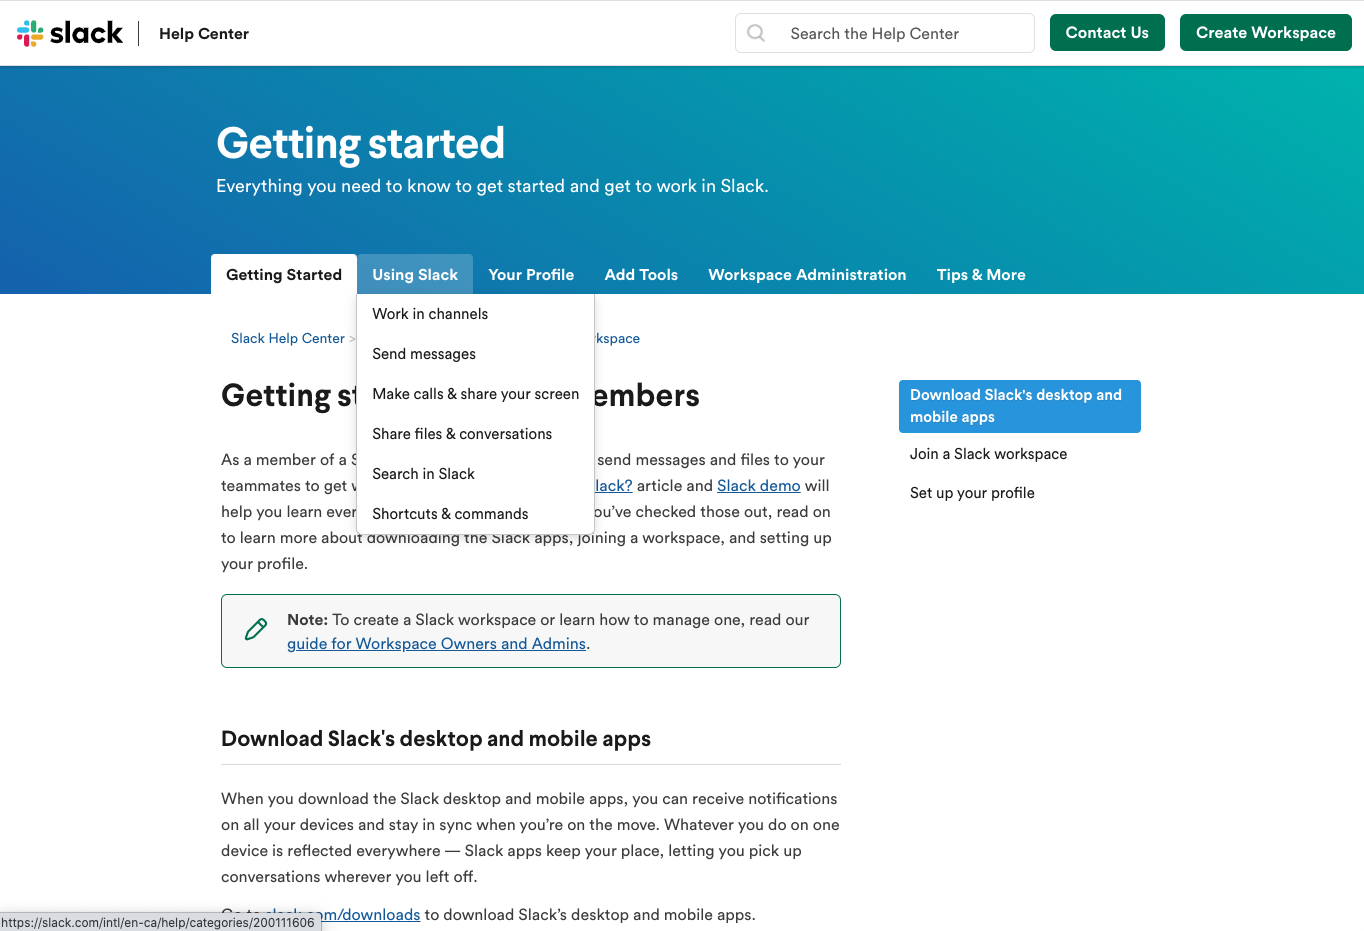This screenshot has width=1364, height=931.
Task: Focus the Search the Help Center field
Action: [885, 33]
